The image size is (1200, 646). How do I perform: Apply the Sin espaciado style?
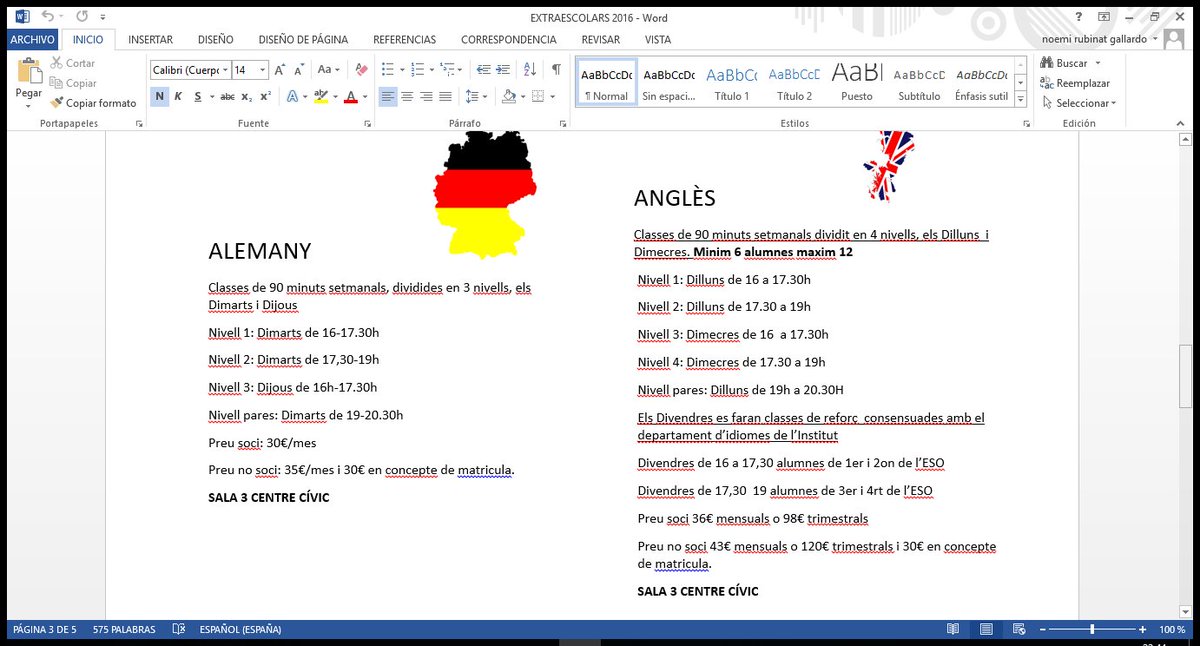click(669, 83)
